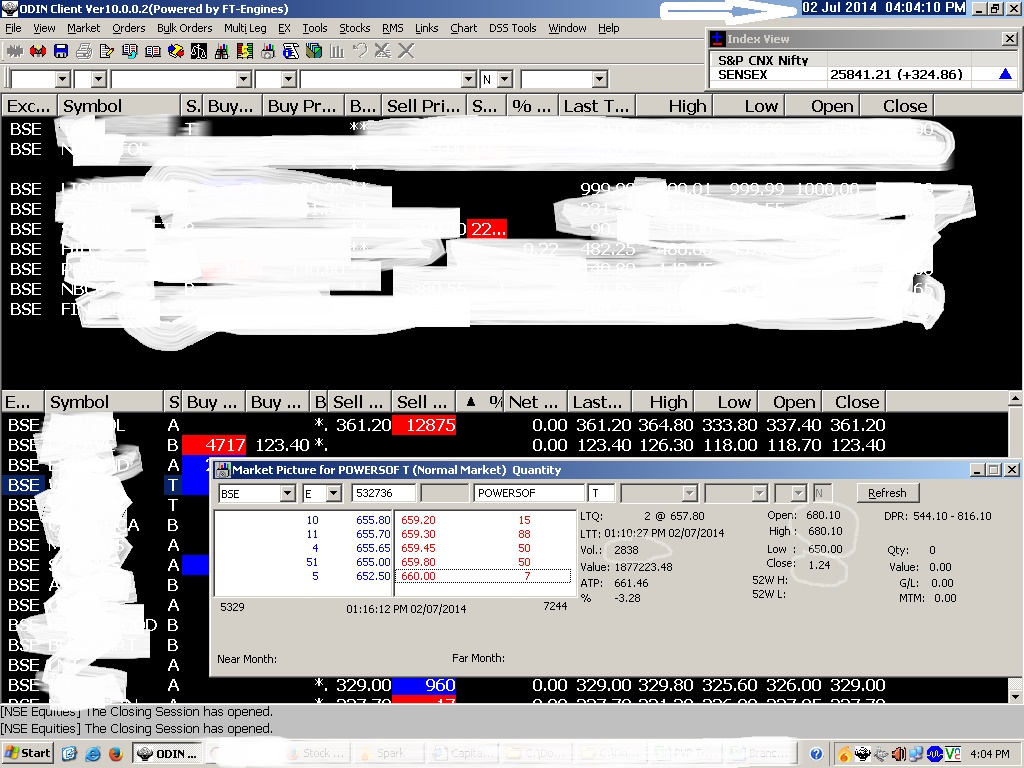Select the 660.00 sell depth row
This screenshot has height=768, width=1024.
484,576
